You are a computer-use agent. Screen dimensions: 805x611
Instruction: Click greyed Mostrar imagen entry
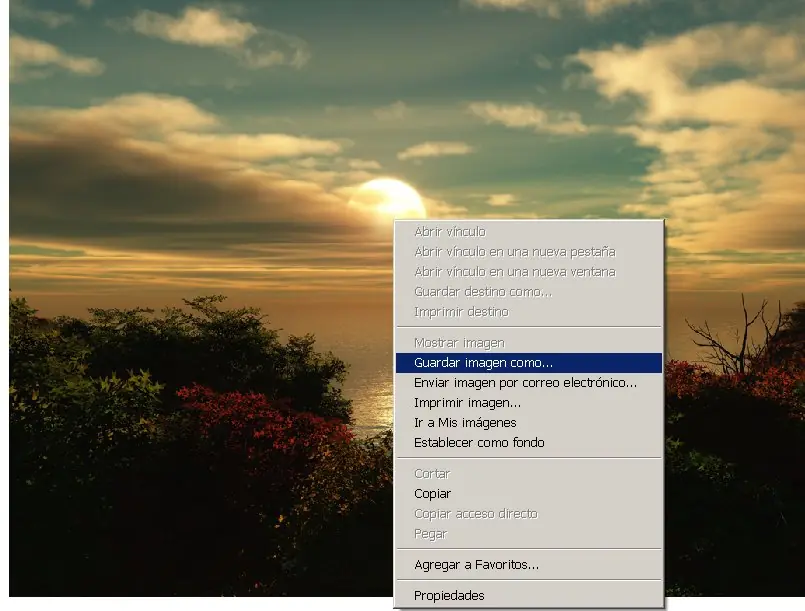(x=528, y=342)
